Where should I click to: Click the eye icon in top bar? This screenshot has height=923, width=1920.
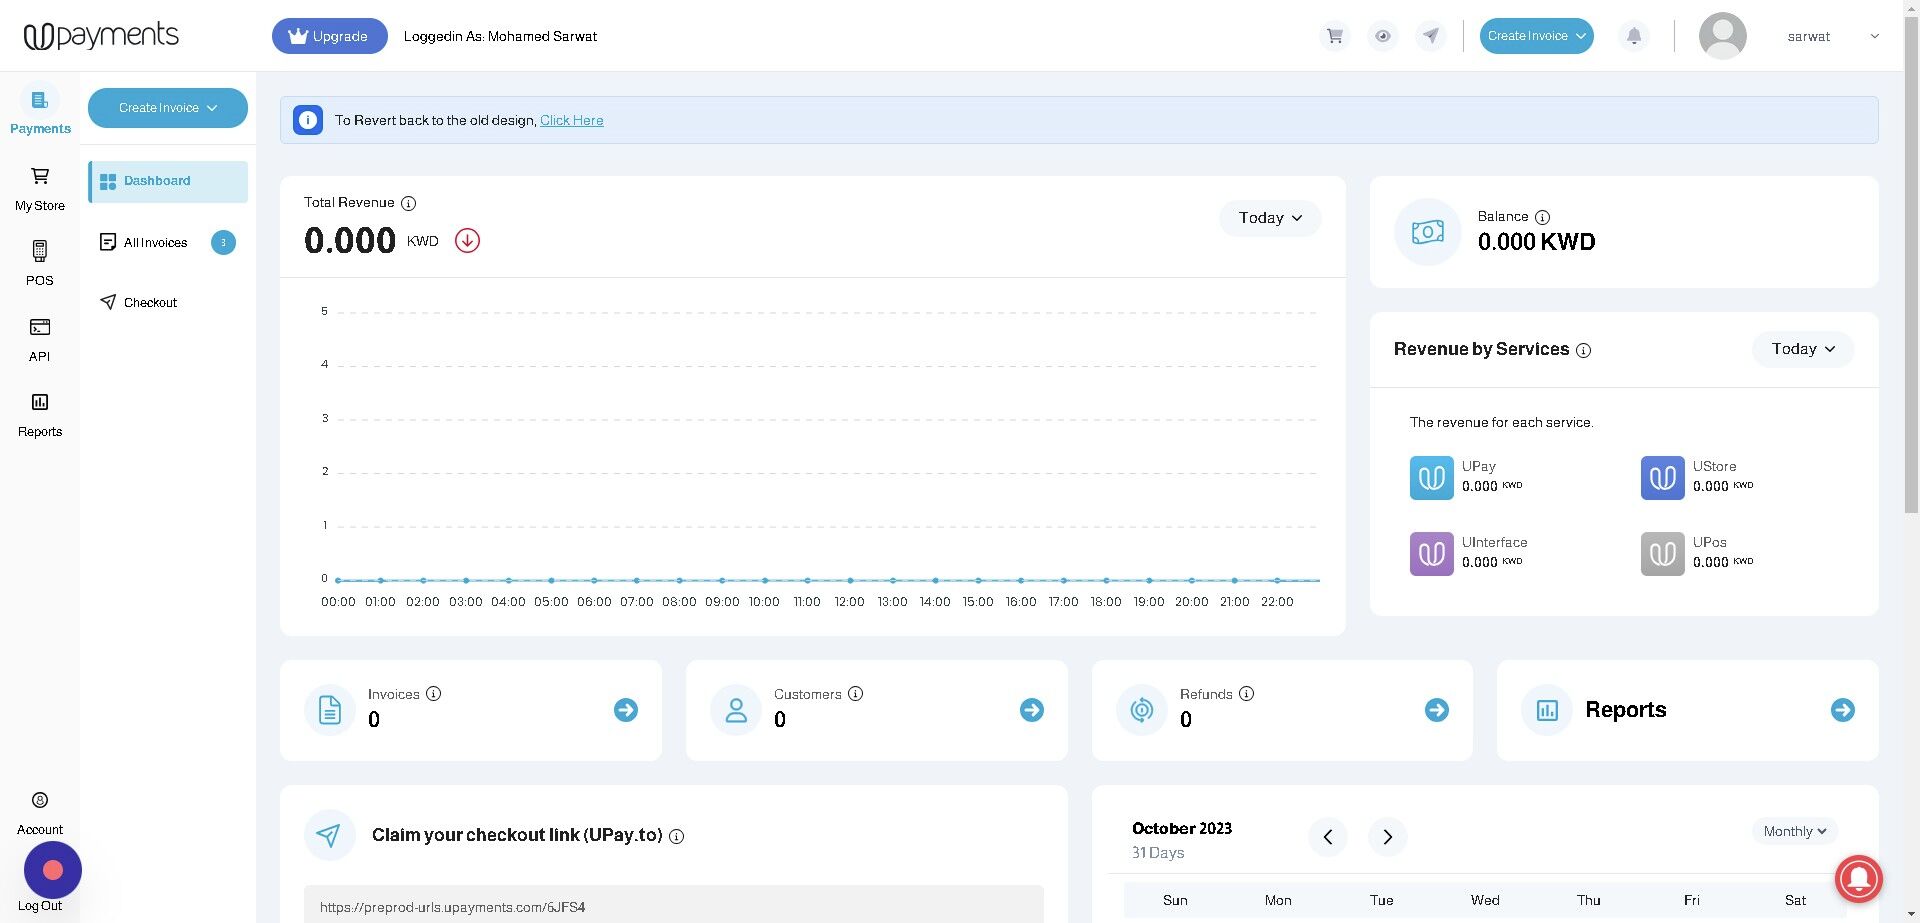tap(1383, 36)
